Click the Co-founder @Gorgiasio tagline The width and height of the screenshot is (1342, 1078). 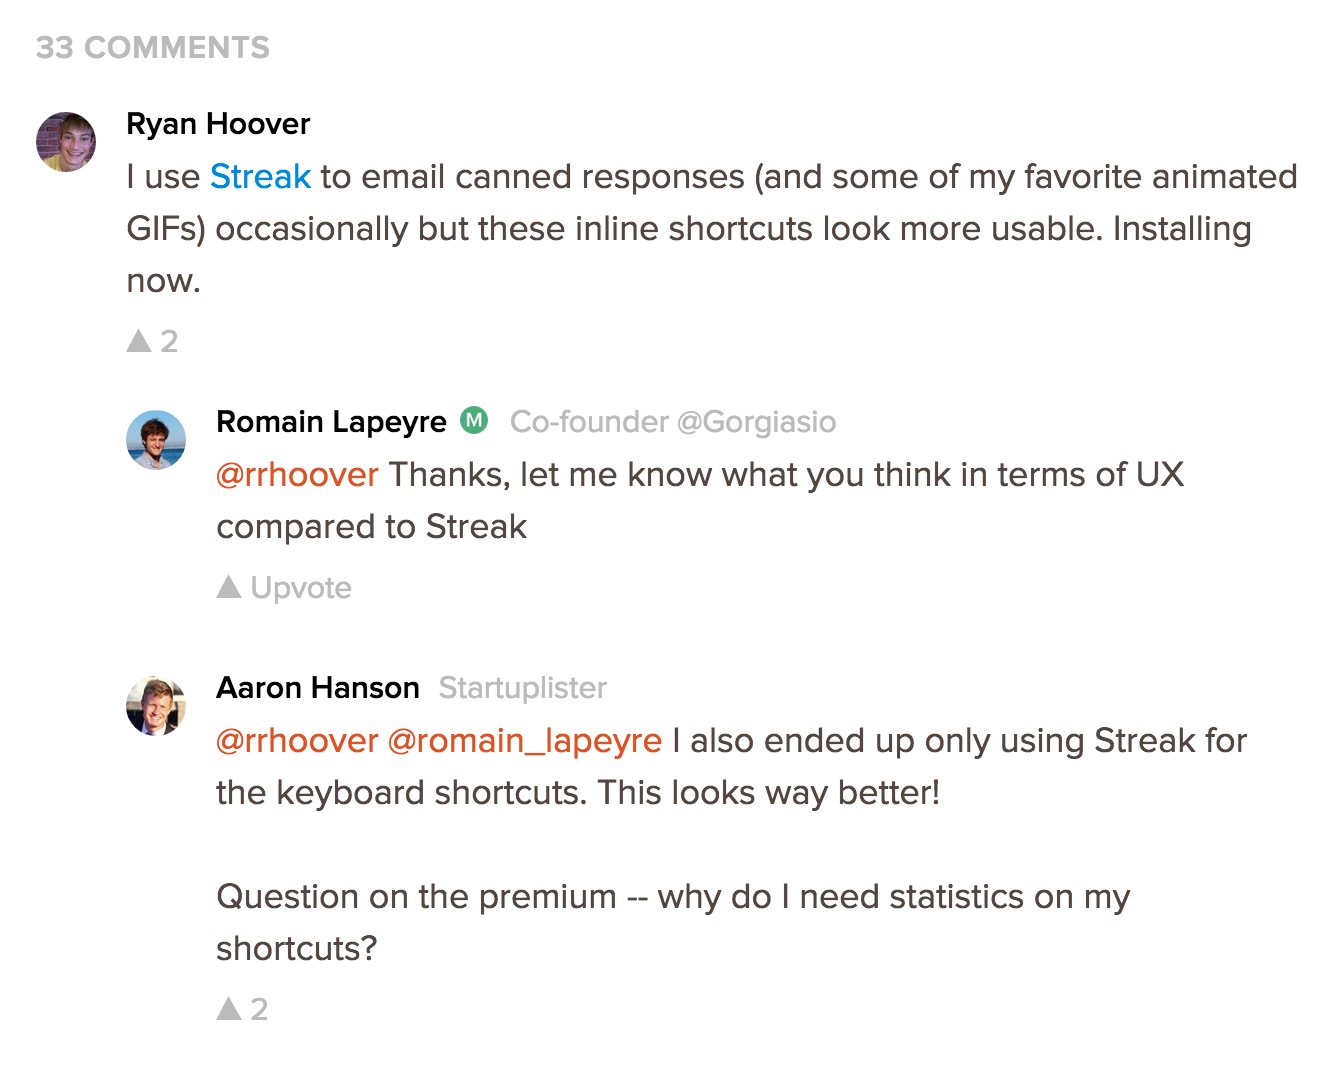coord(673,422)
